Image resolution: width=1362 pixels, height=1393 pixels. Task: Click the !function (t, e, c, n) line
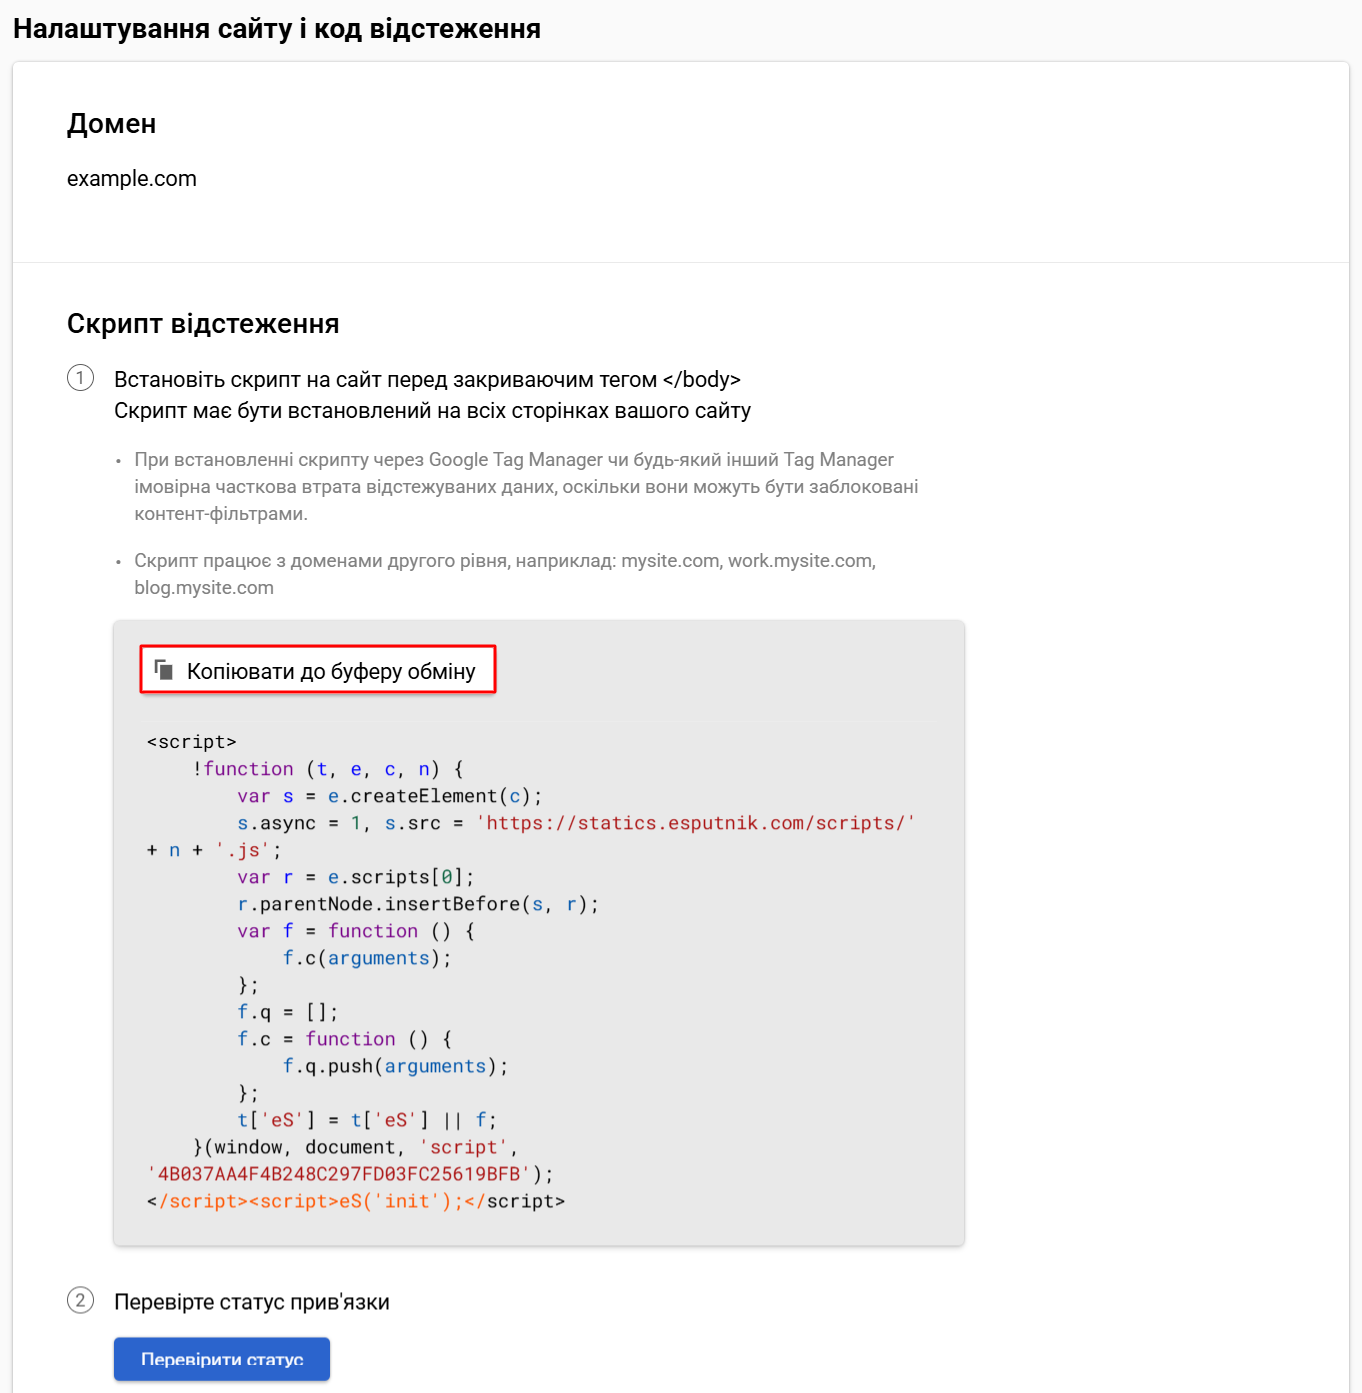[x=328, y=769]
